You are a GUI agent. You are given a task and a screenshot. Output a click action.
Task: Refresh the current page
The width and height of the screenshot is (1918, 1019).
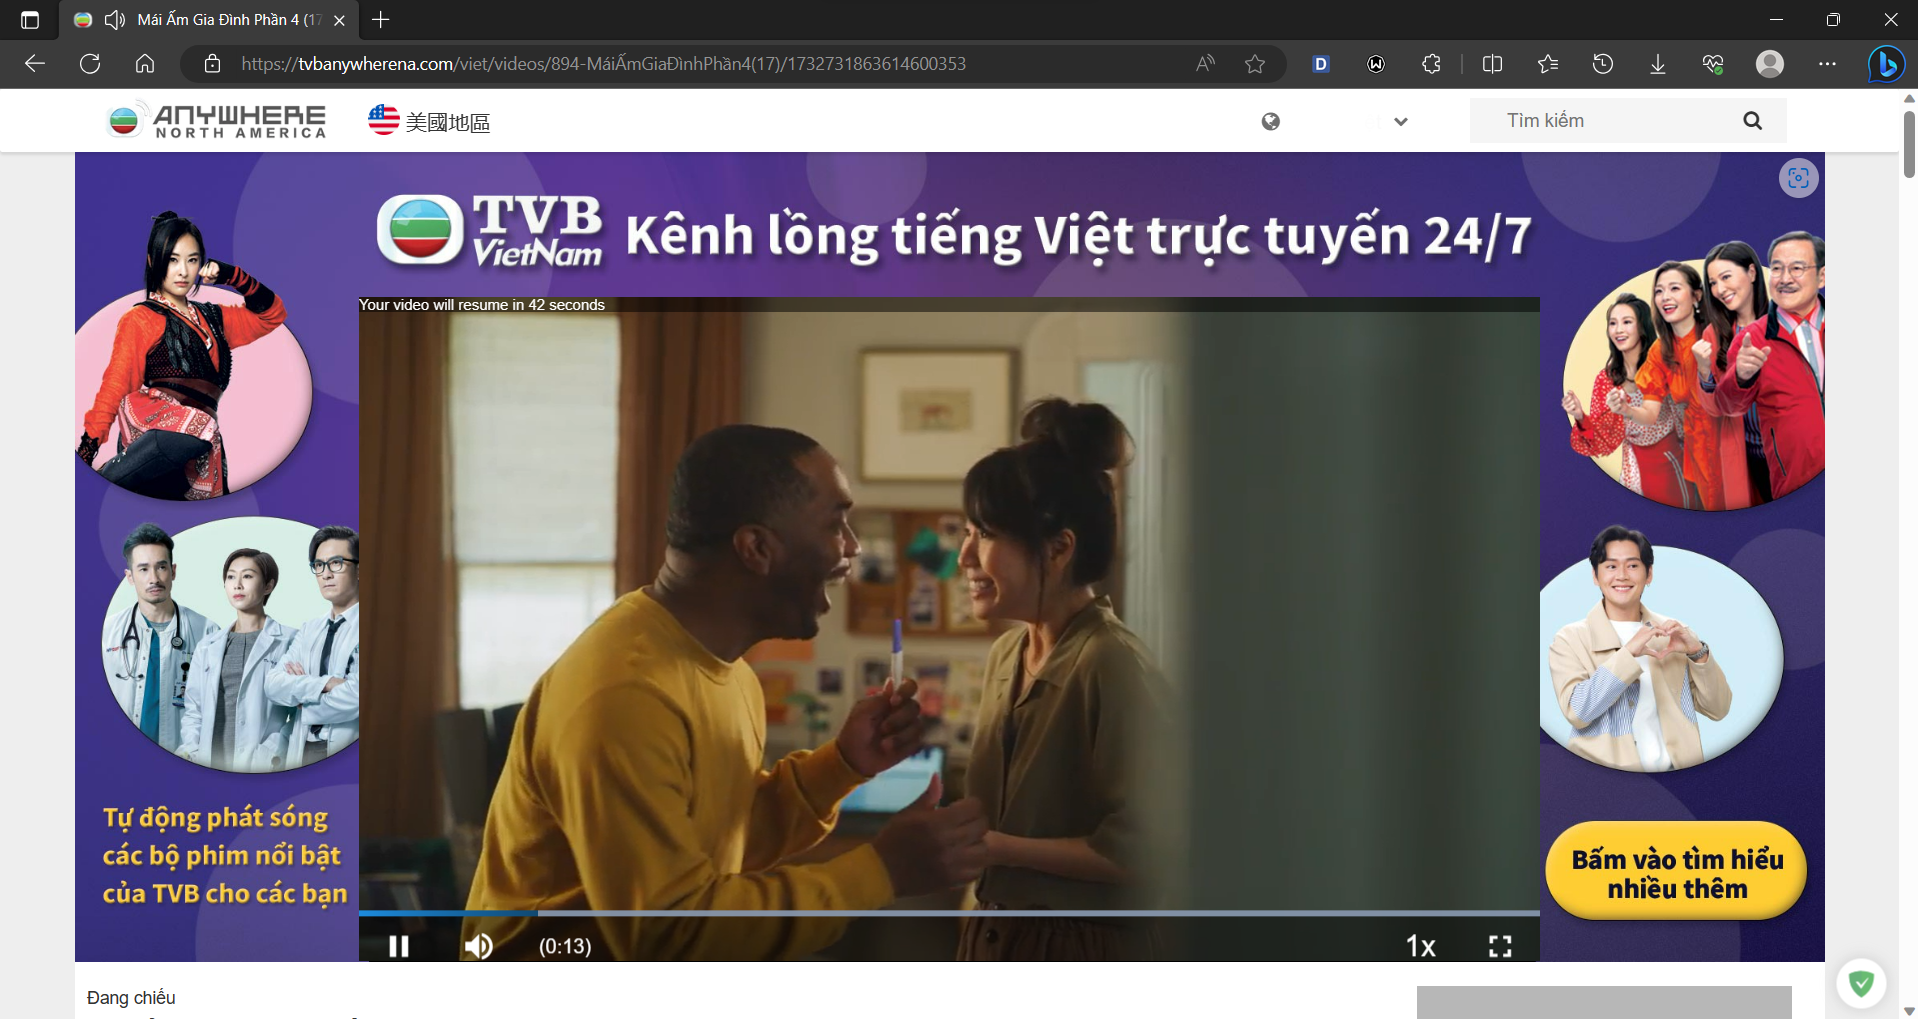pyautogui.click(x=90, y=64)
